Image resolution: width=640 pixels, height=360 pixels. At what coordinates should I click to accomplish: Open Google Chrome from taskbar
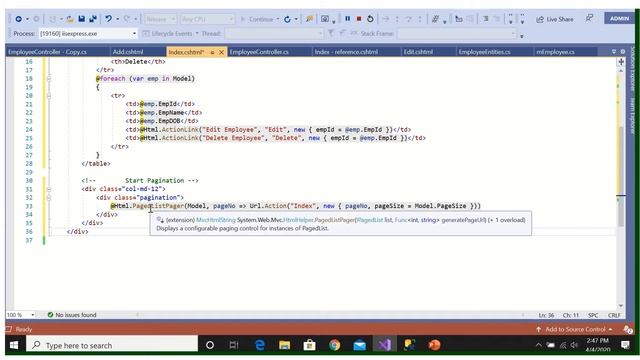coord(335,345)
